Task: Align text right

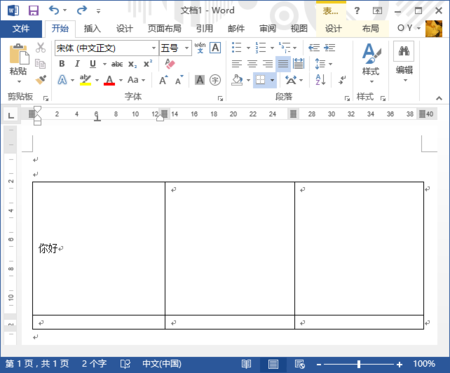Action: pyautogui.click(x=268, y=64)
